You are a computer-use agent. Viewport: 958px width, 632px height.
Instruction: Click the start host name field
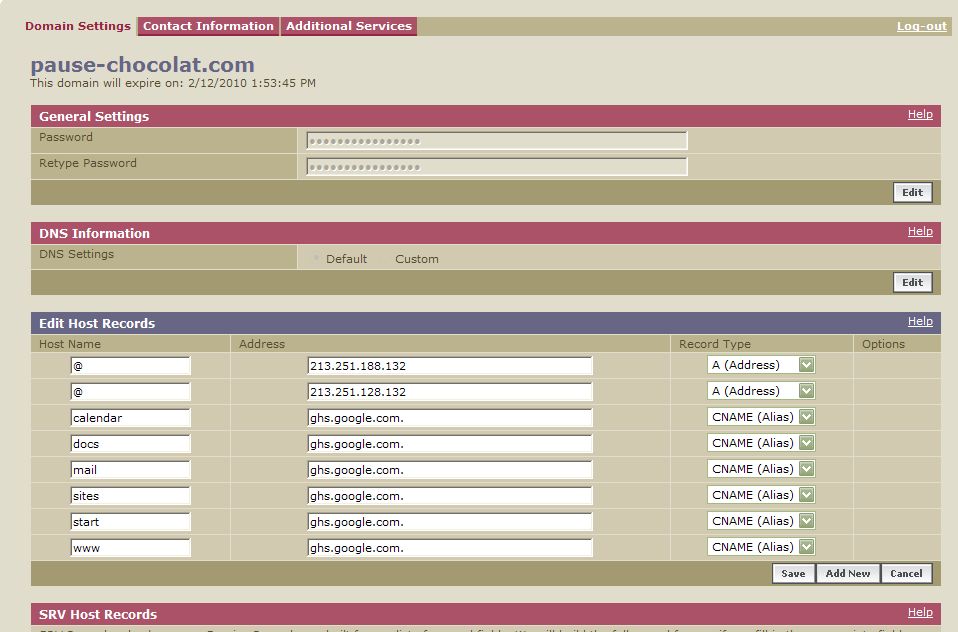[131, 522]
